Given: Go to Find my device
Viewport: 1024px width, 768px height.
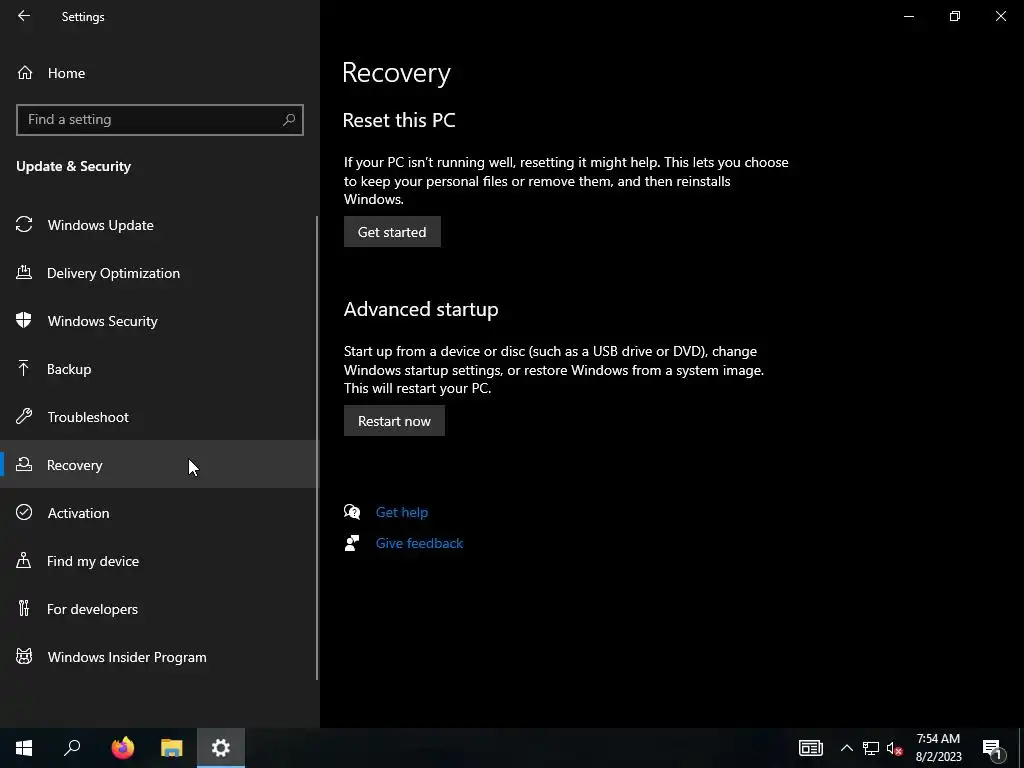Looking at the screenshot, I should coord(159,561).
